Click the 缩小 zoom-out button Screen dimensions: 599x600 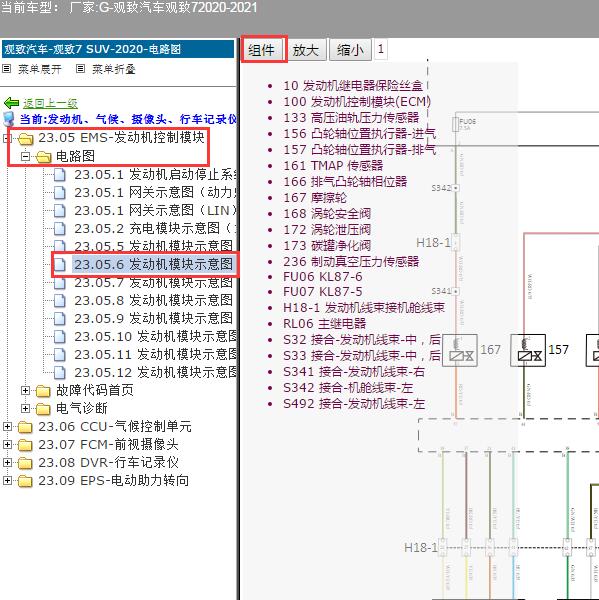pos(350,50)
